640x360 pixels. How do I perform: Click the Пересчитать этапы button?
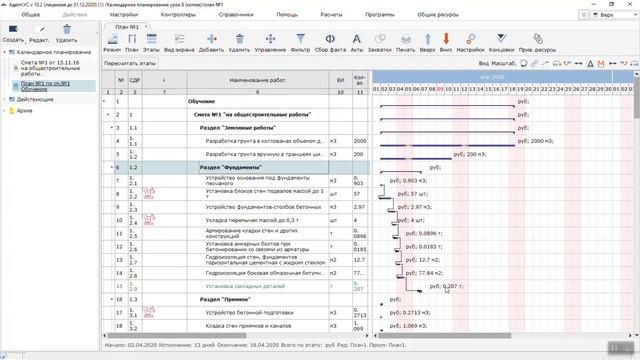130,63
